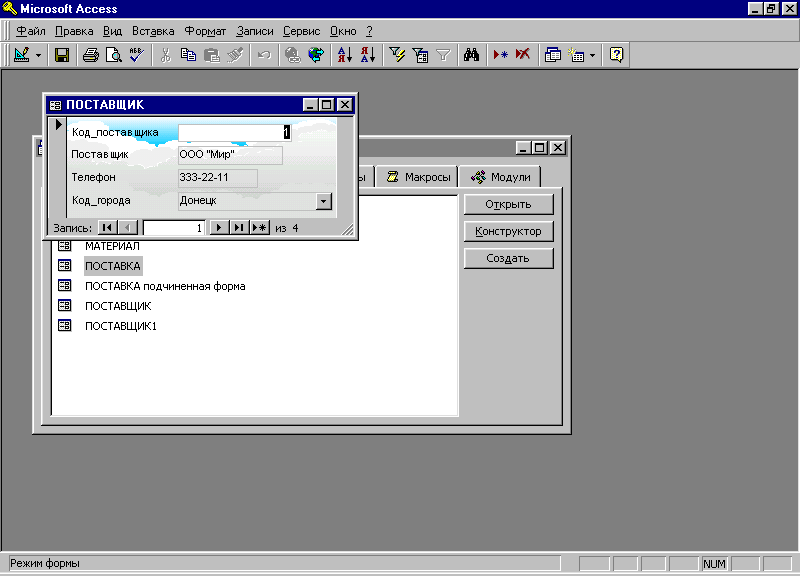Viewport: 800px width, 576px height.
Task: Click the Copy icon
Action: [188, 55]
